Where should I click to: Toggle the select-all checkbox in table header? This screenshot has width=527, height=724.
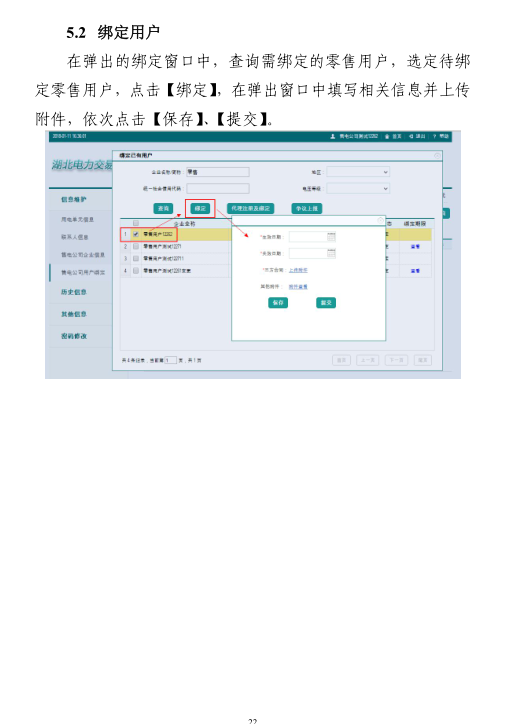tap(136, 223)
